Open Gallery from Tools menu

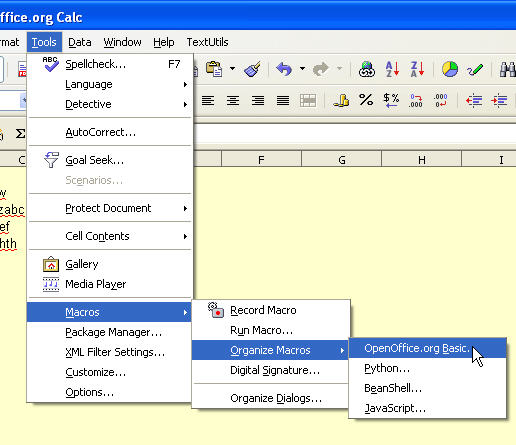pos(110,264)
